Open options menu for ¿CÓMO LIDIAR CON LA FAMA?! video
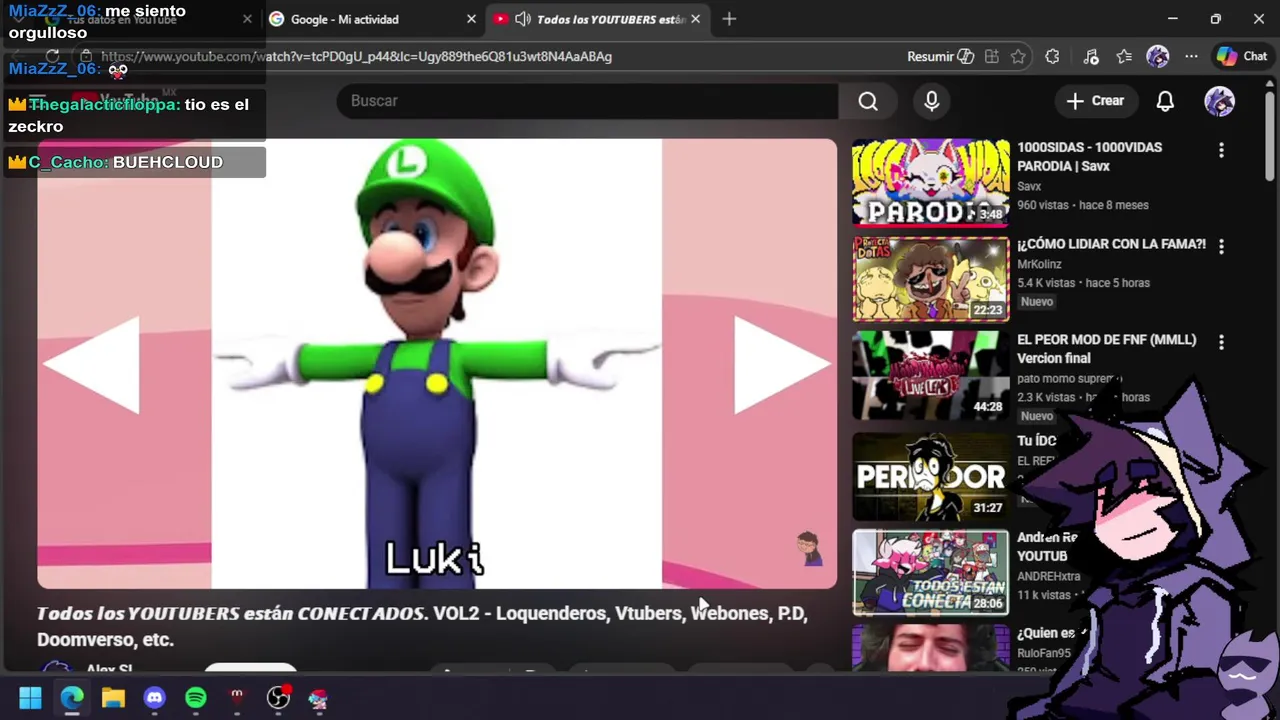This screenshot has width=1280, height=720. coord(1221,246)
